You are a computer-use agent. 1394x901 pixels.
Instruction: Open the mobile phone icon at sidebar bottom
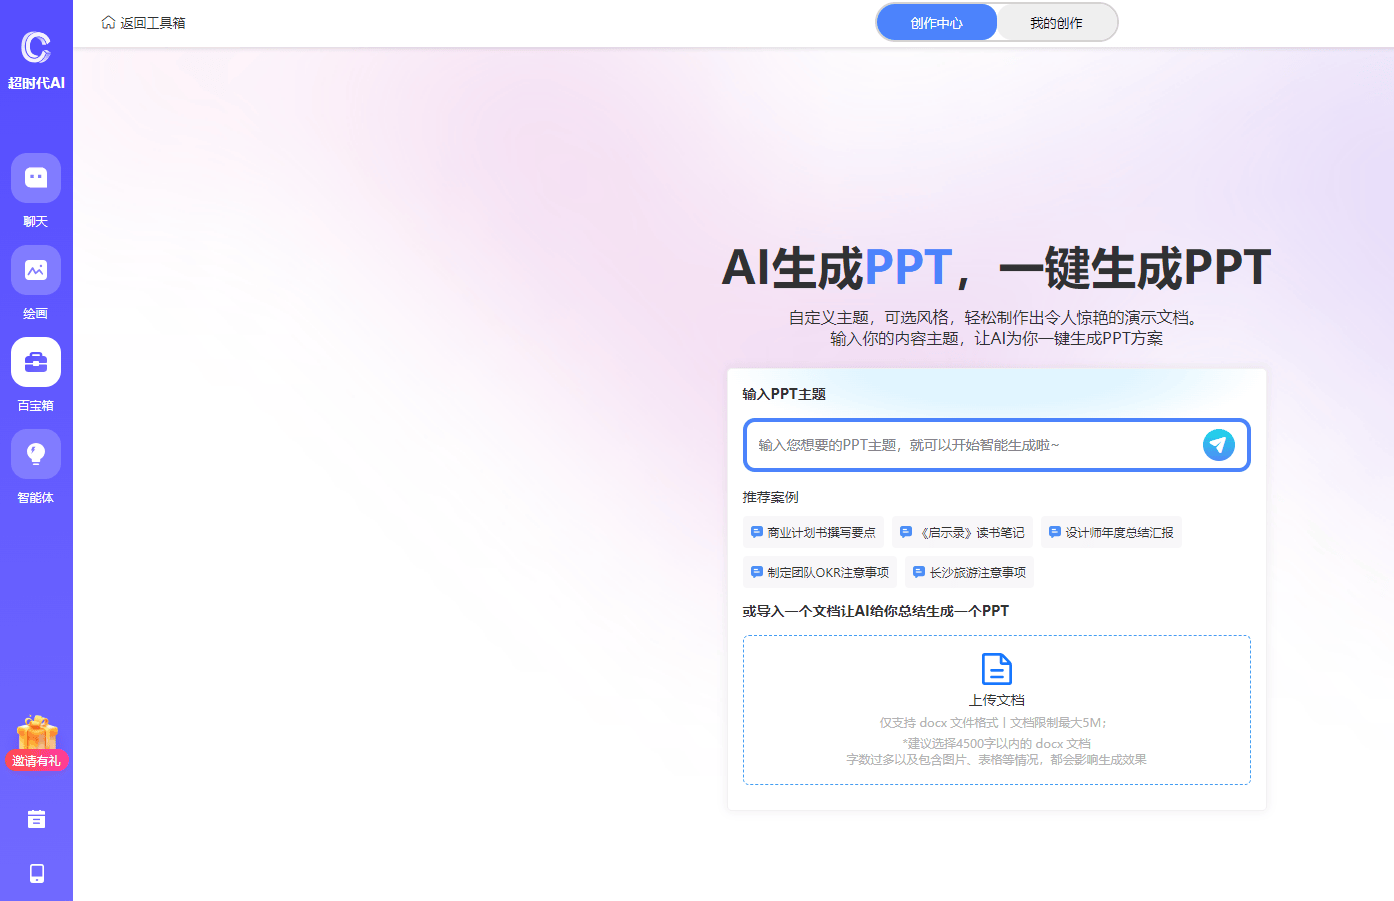click(x=35, y=873)
